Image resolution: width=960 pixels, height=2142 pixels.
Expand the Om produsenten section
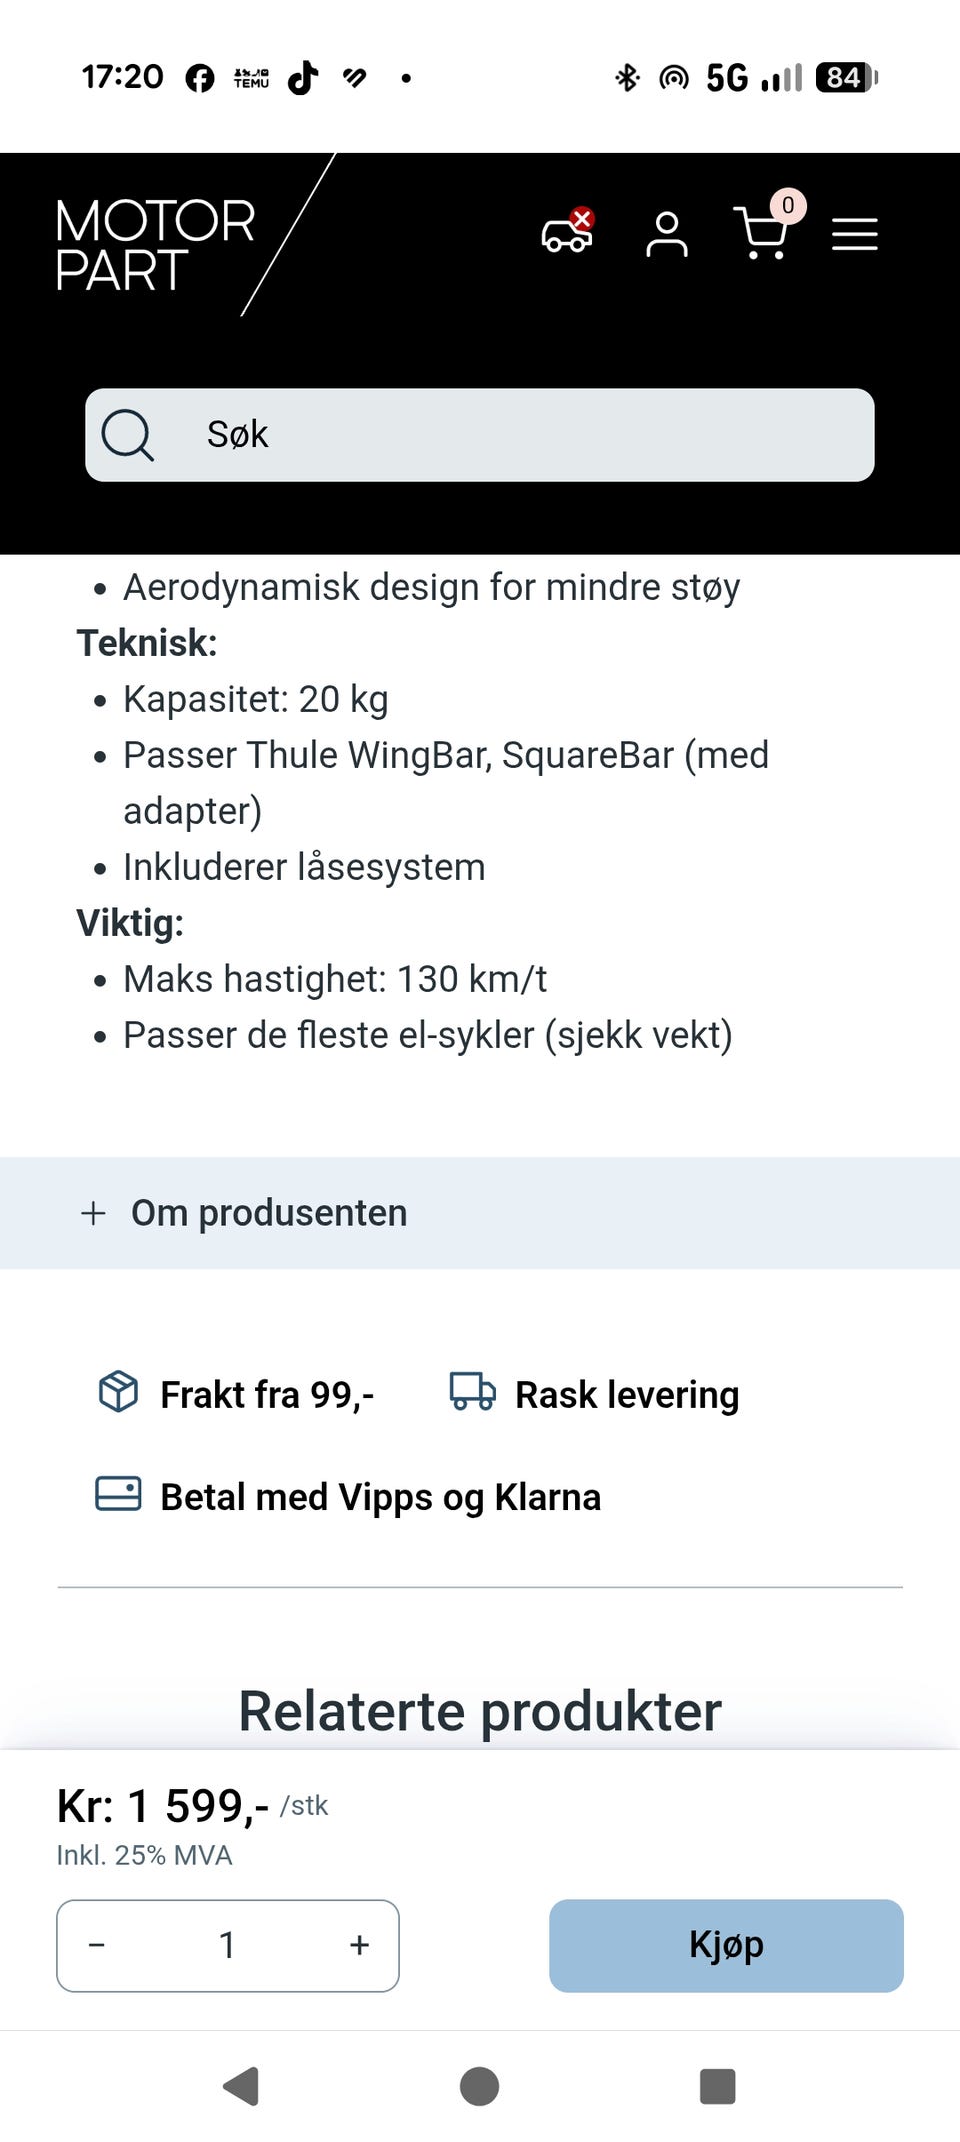coord(480,1213)
